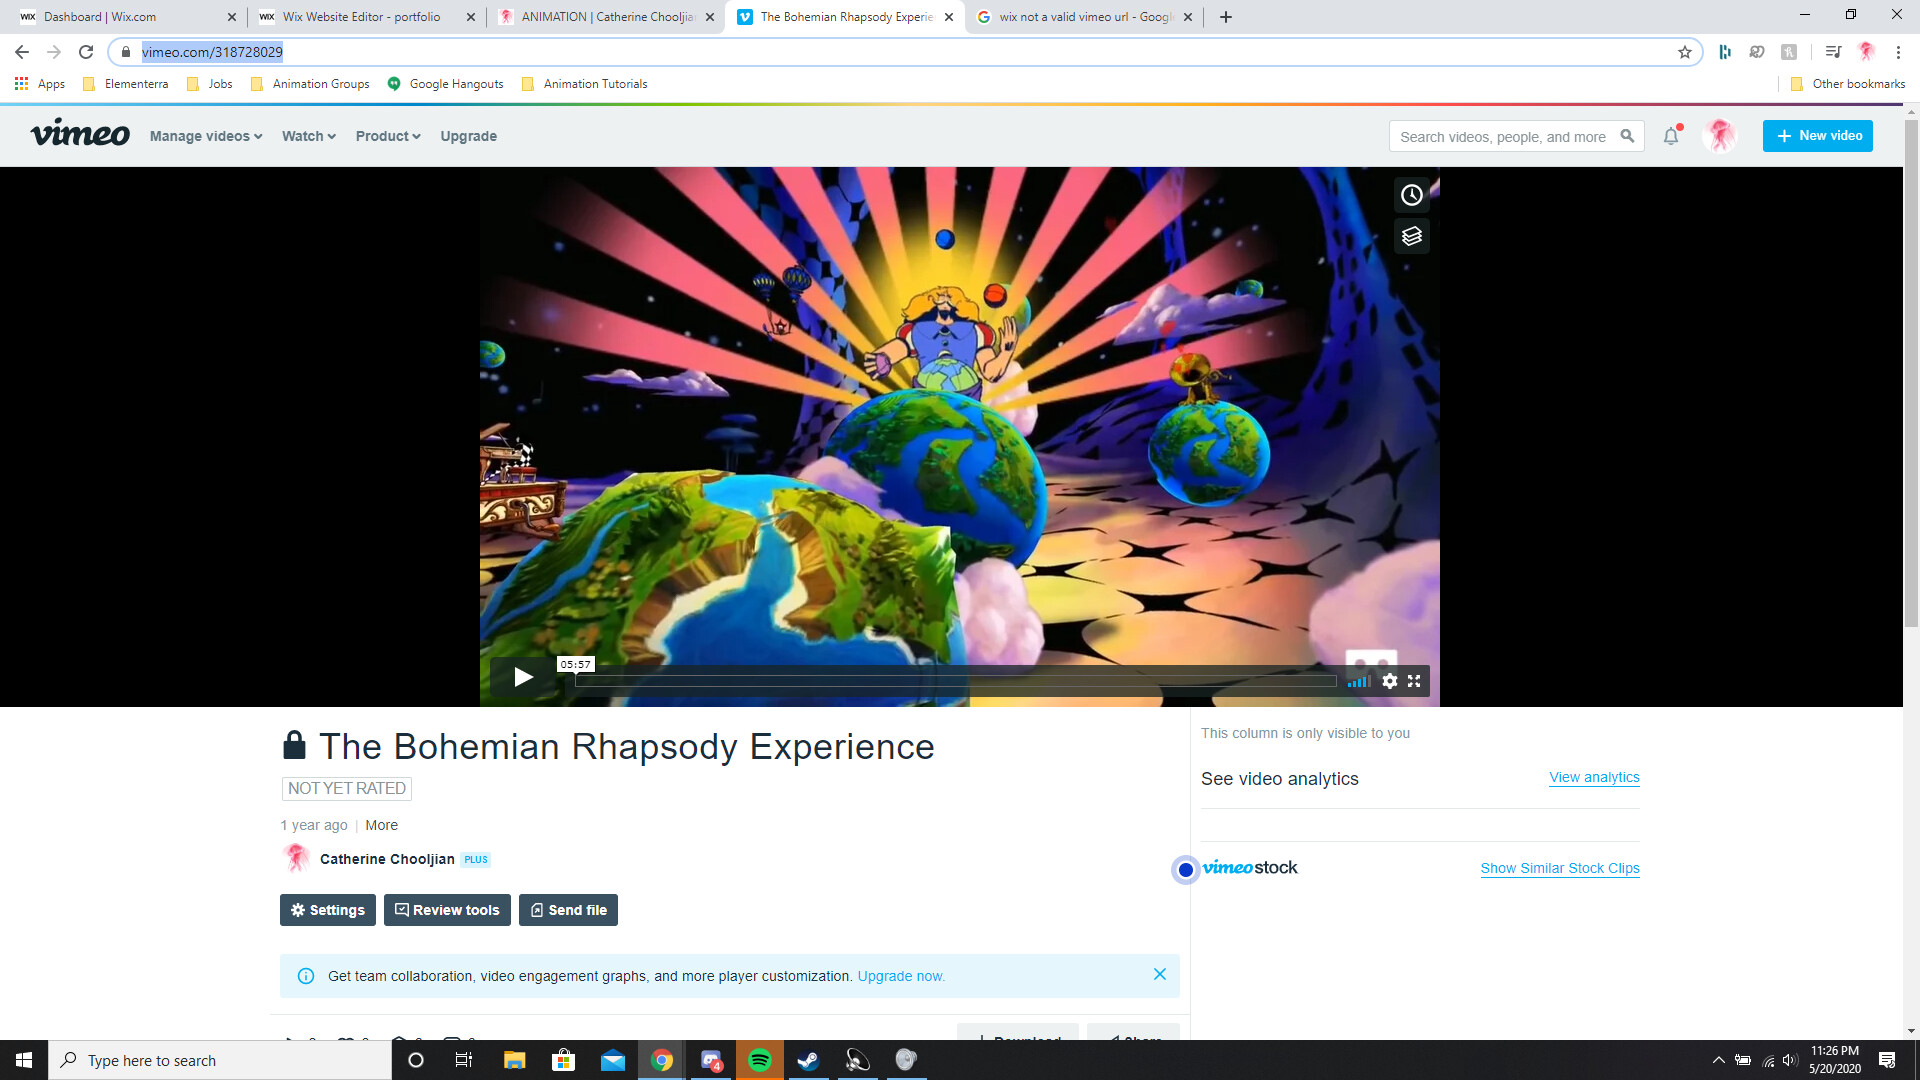Open the Animation Groups bookmark folder

(310, 84)
